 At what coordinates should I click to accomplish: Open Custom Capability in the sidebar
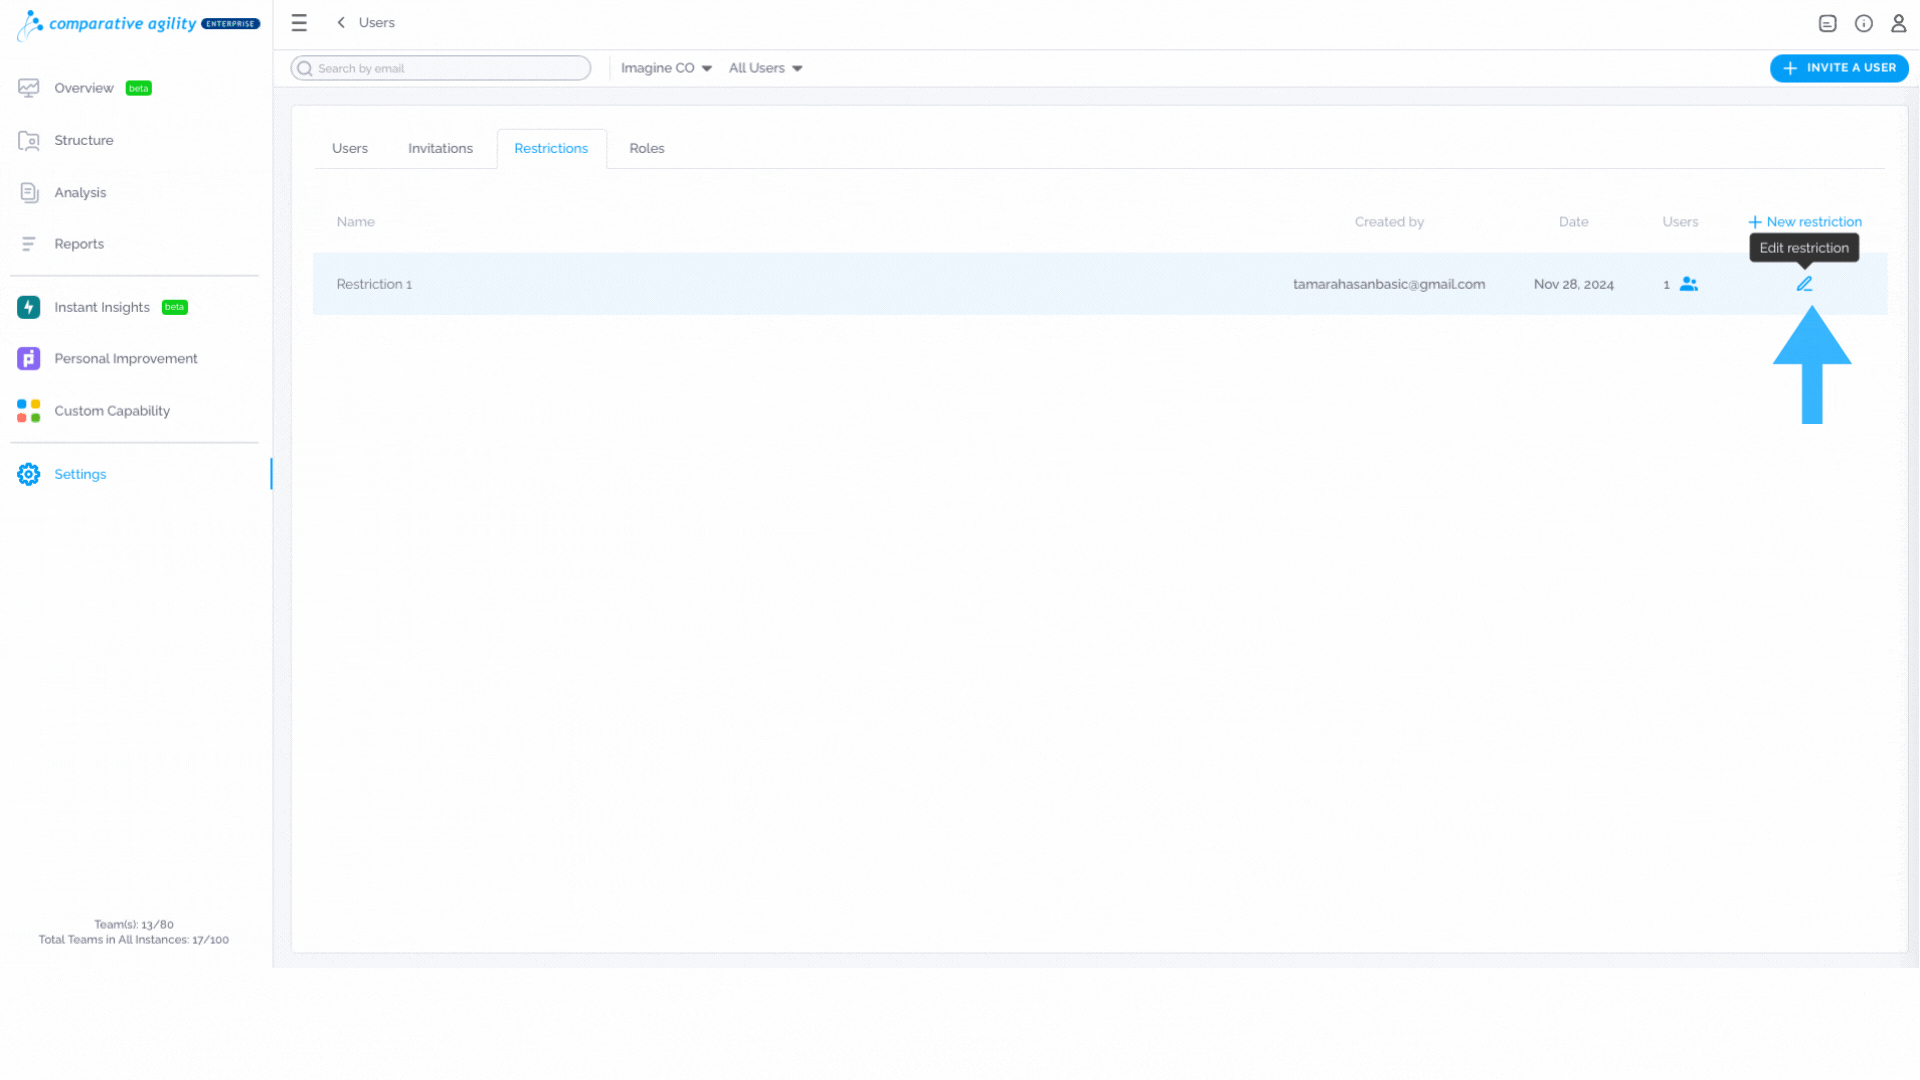pos(112,411)
